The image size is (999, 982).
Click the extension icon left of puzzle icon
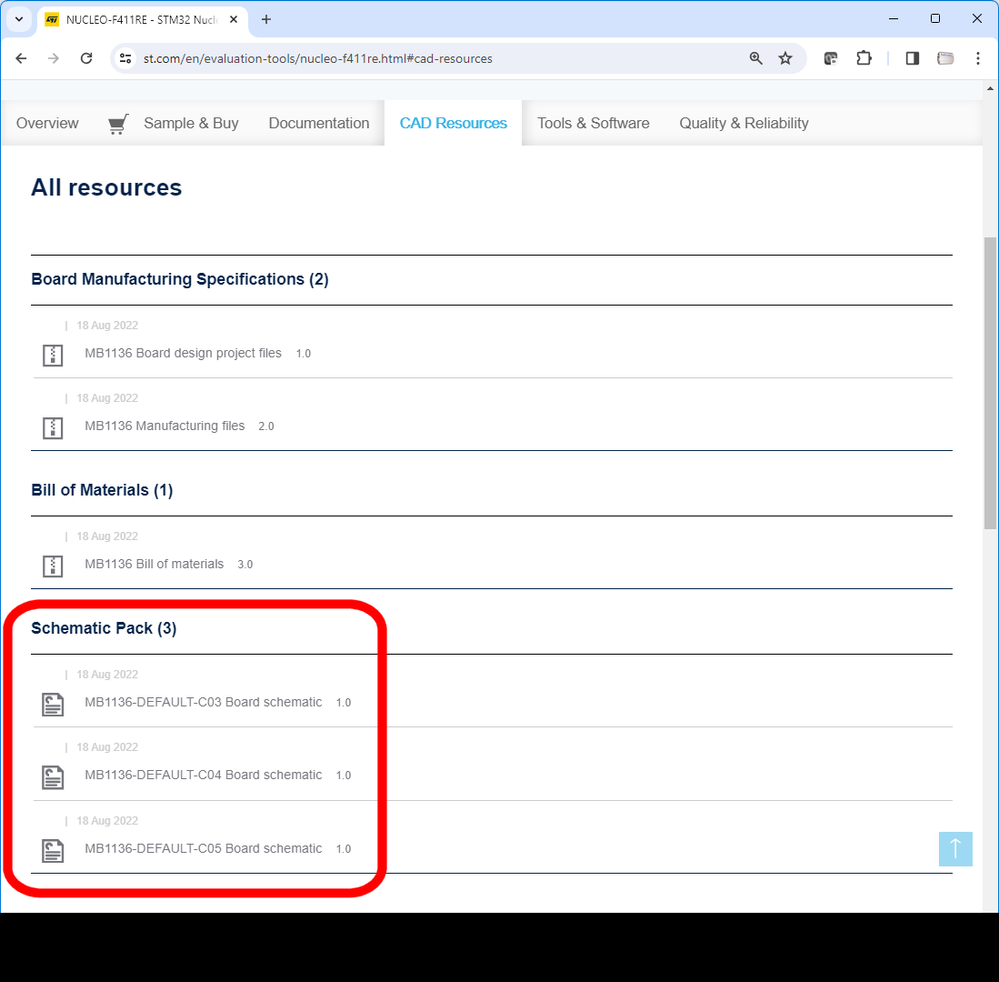831,59
